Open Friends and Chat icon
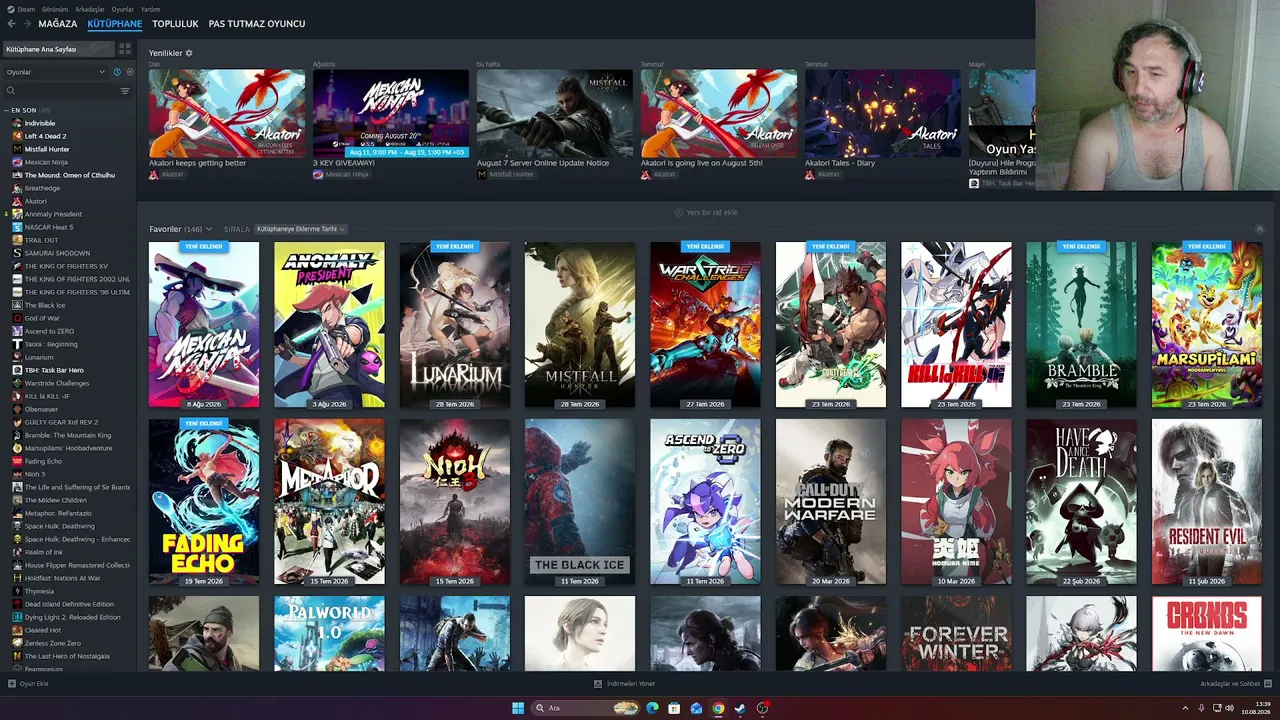Viewport: 1280px width, 720px height. pyautogui.click(x=1268, y=684)
